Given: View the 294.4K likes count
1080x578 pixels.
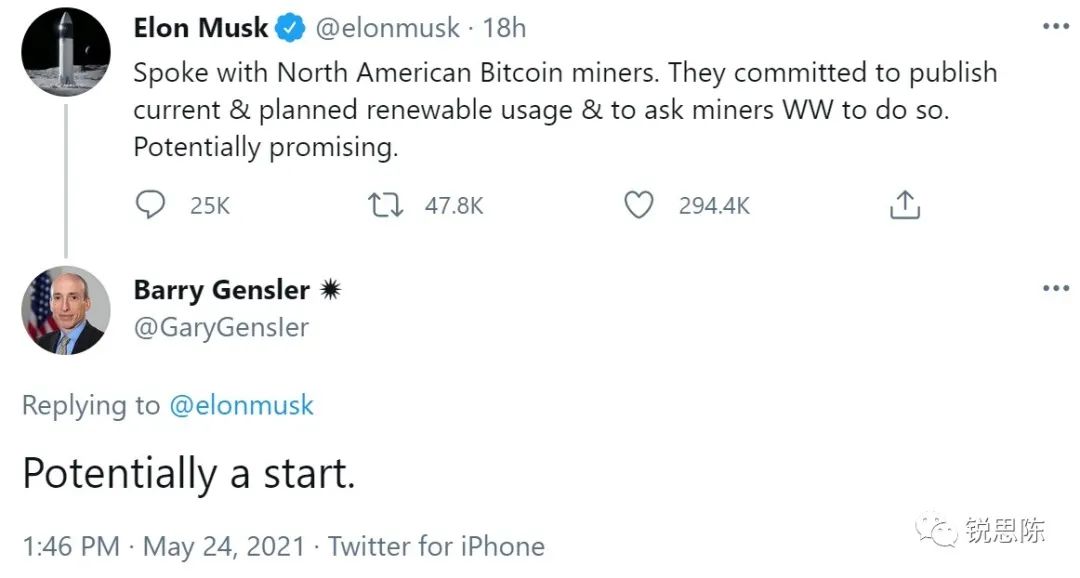Looking at the screenshot, I should (x=714, y=206).
